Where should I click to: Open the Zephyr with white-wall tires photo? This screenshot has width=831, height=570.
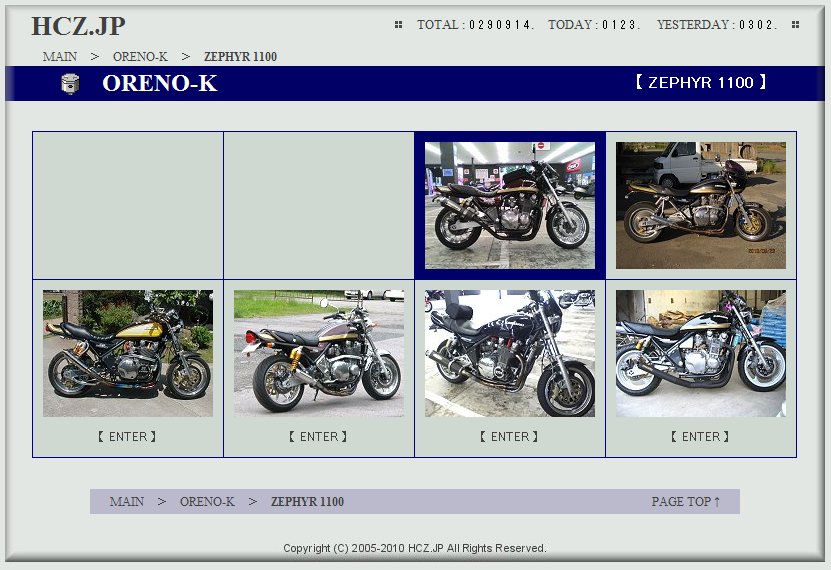701,353
